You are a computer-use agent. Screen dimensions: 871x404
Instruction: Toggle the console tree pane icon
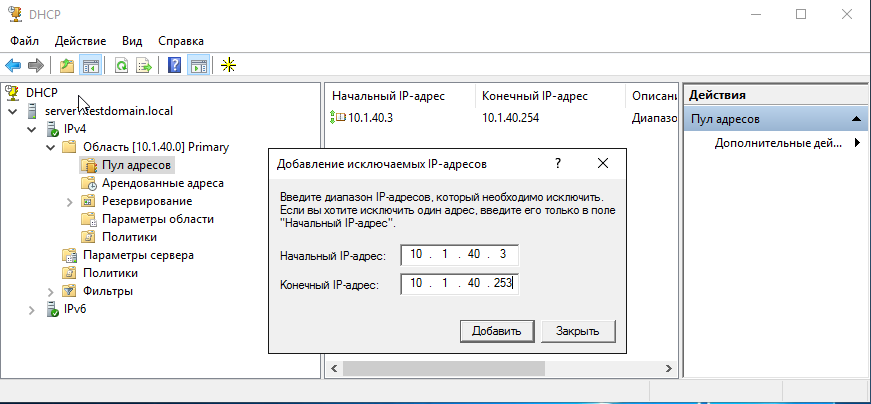point(91,66)
